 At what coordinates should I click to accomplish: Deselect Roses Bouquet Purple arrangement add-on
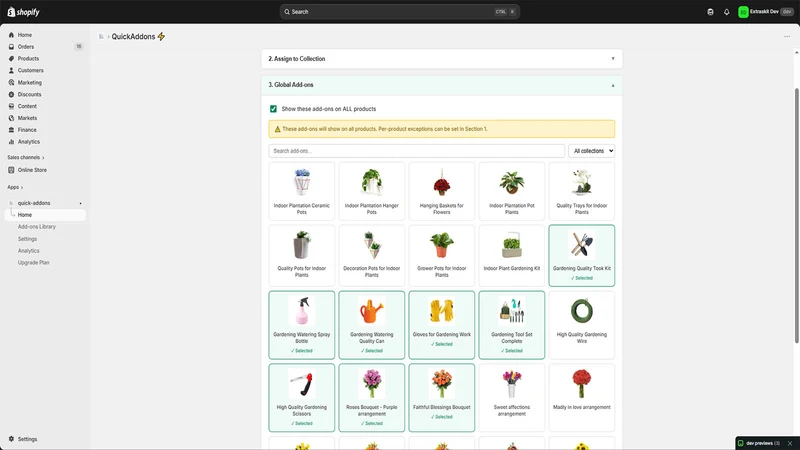[371, 398]
